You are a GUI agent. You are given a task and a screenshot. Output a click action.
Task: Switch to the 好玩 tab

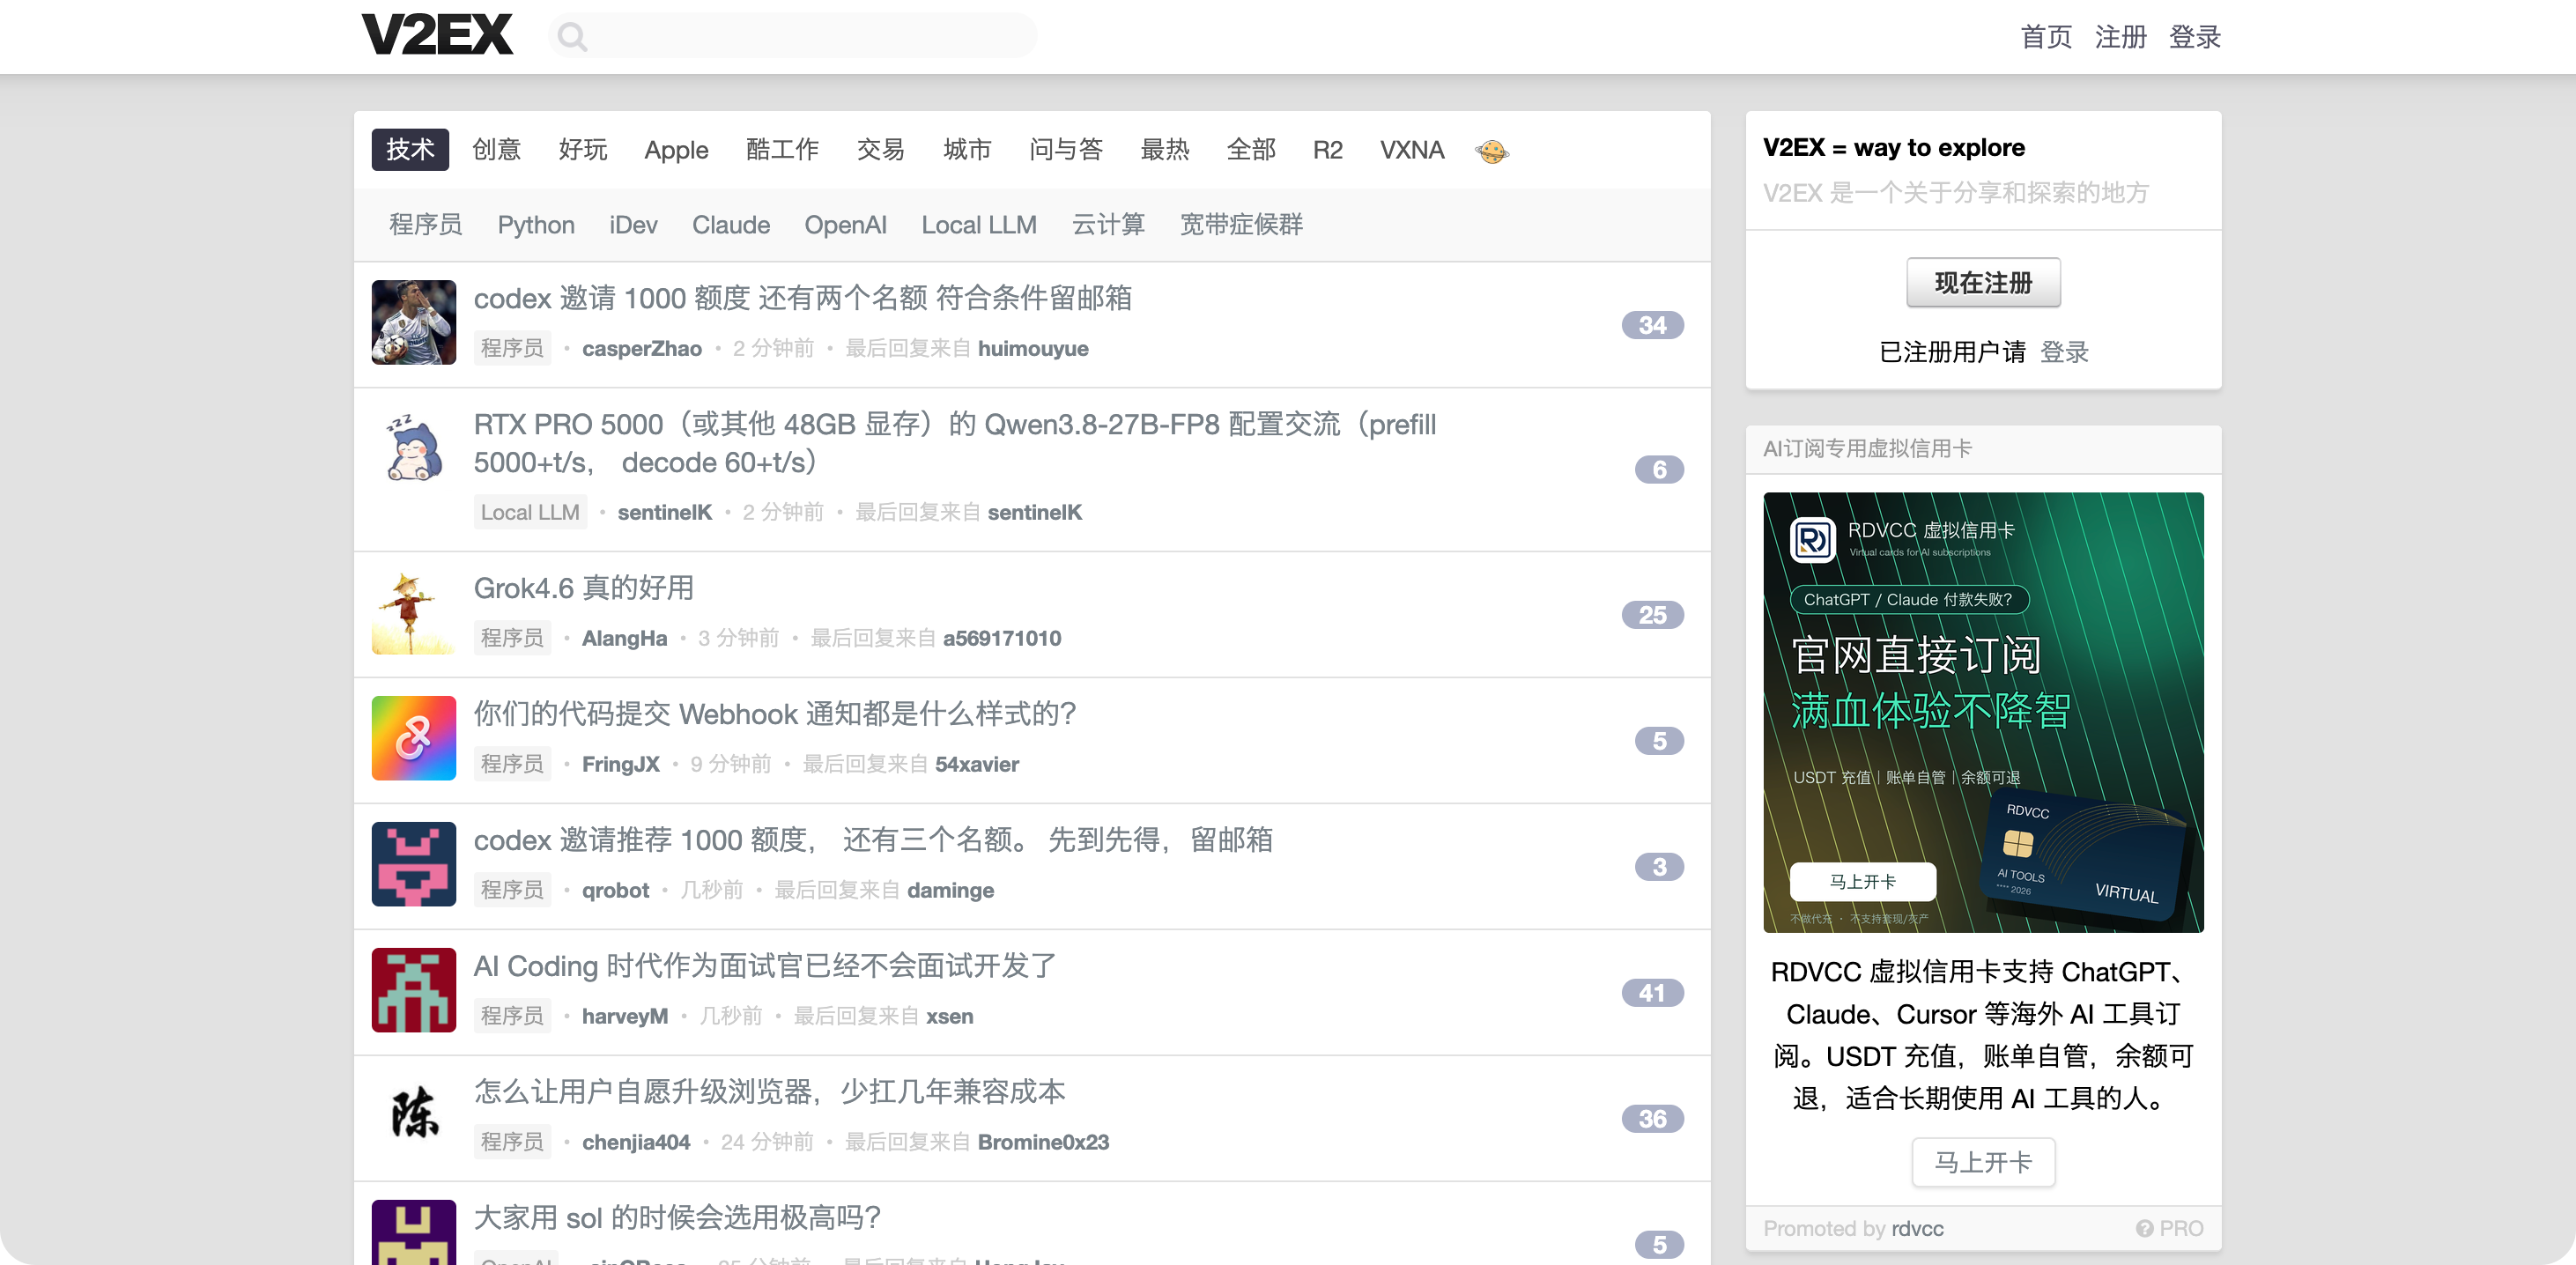pyautogui.click(x=583, y=150)
